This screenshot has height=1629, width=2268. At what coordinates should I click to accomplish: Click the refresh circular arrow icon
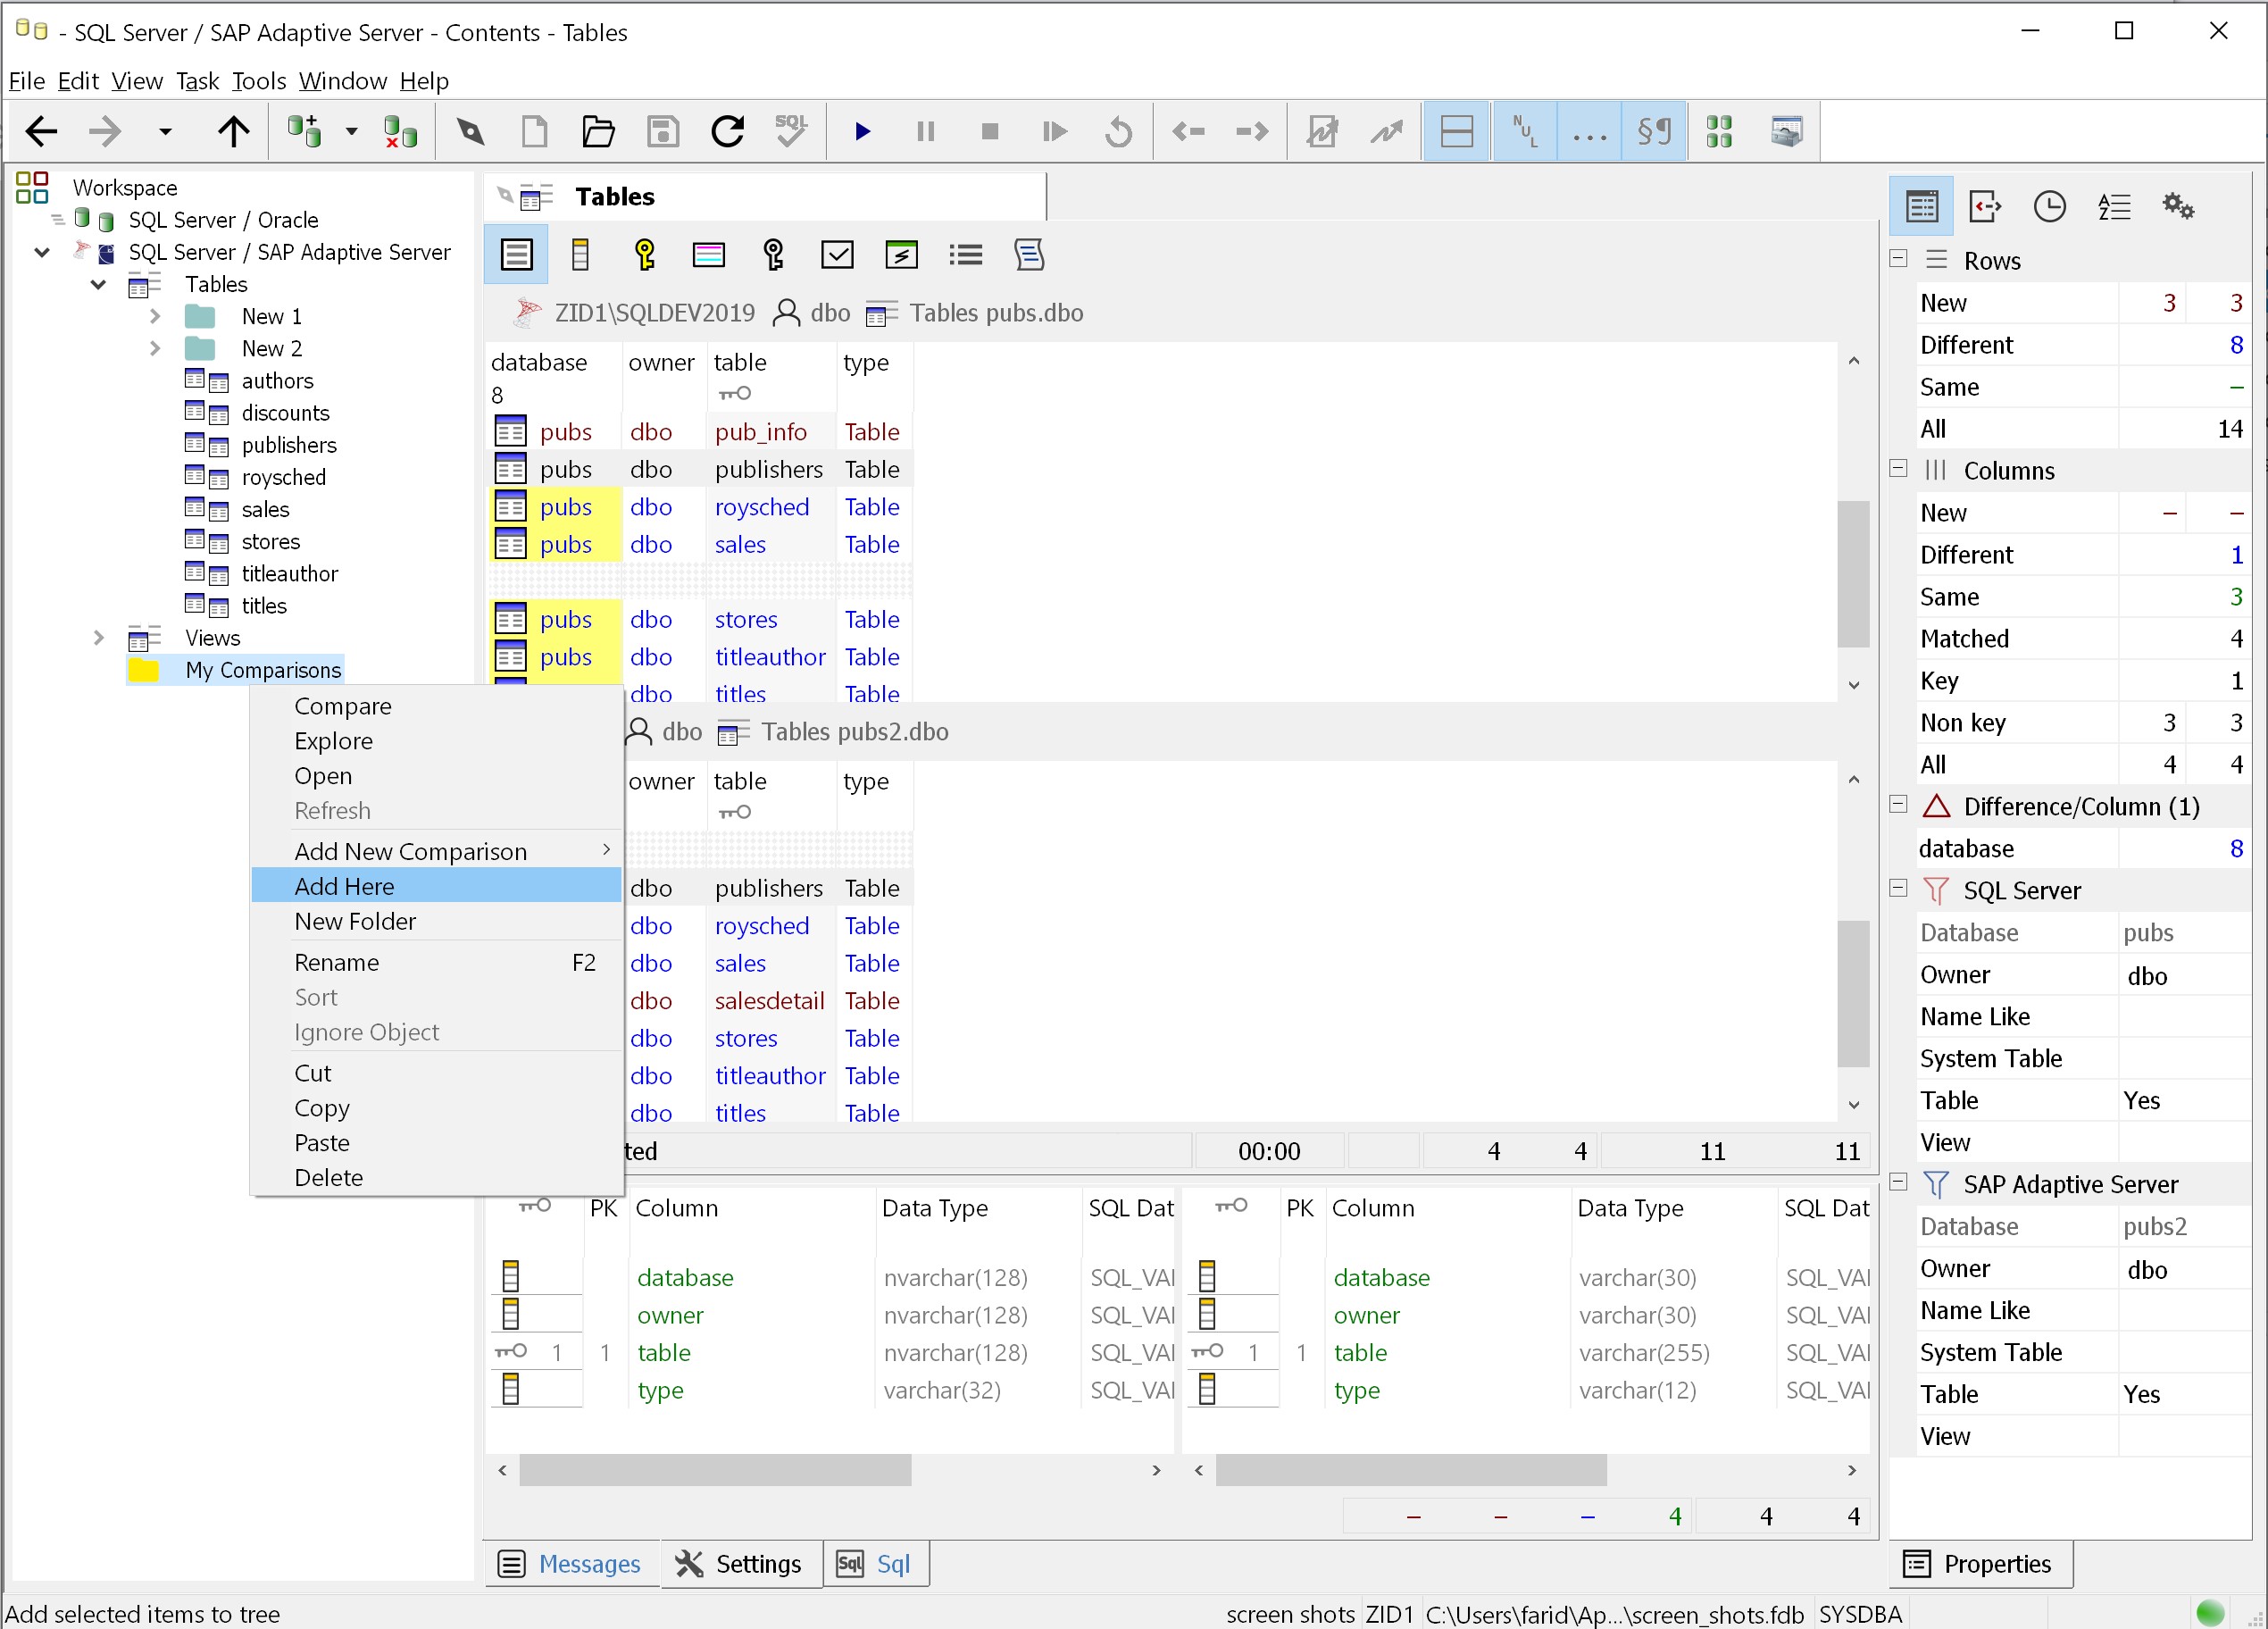pyautogui.click(x=727, y=131)
